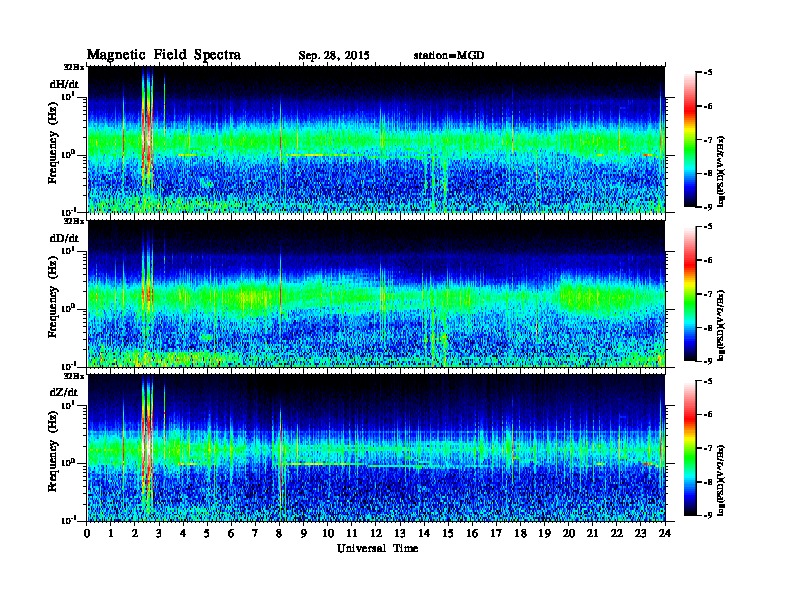Click the '5' hour tick label
792x612 pixels.
pyautogui.click(x=207, y=533)
